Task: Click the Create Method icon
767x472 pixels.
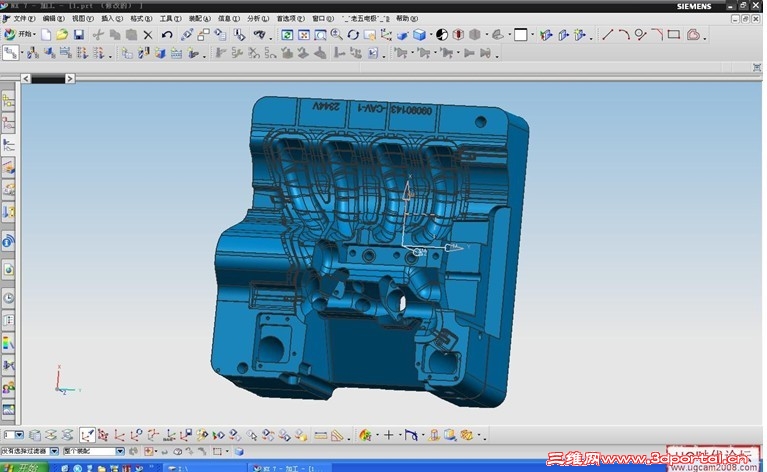Action: pos(176,53)
